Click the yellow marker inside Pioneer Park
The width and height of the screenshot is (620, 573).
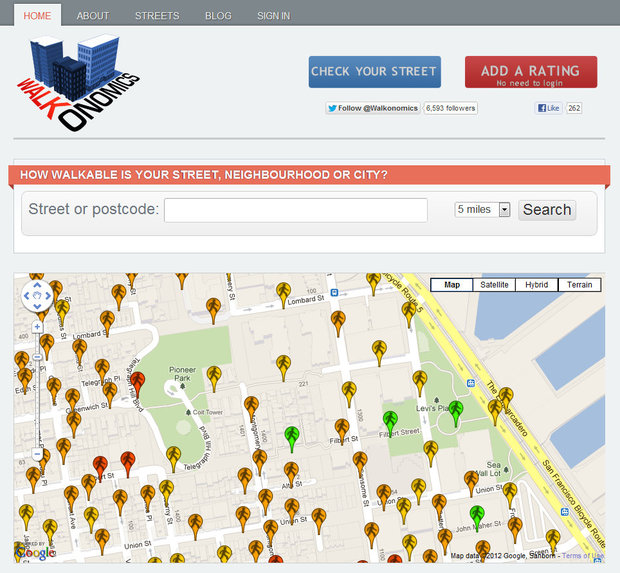pyautogui.click(x=213, y=376)
